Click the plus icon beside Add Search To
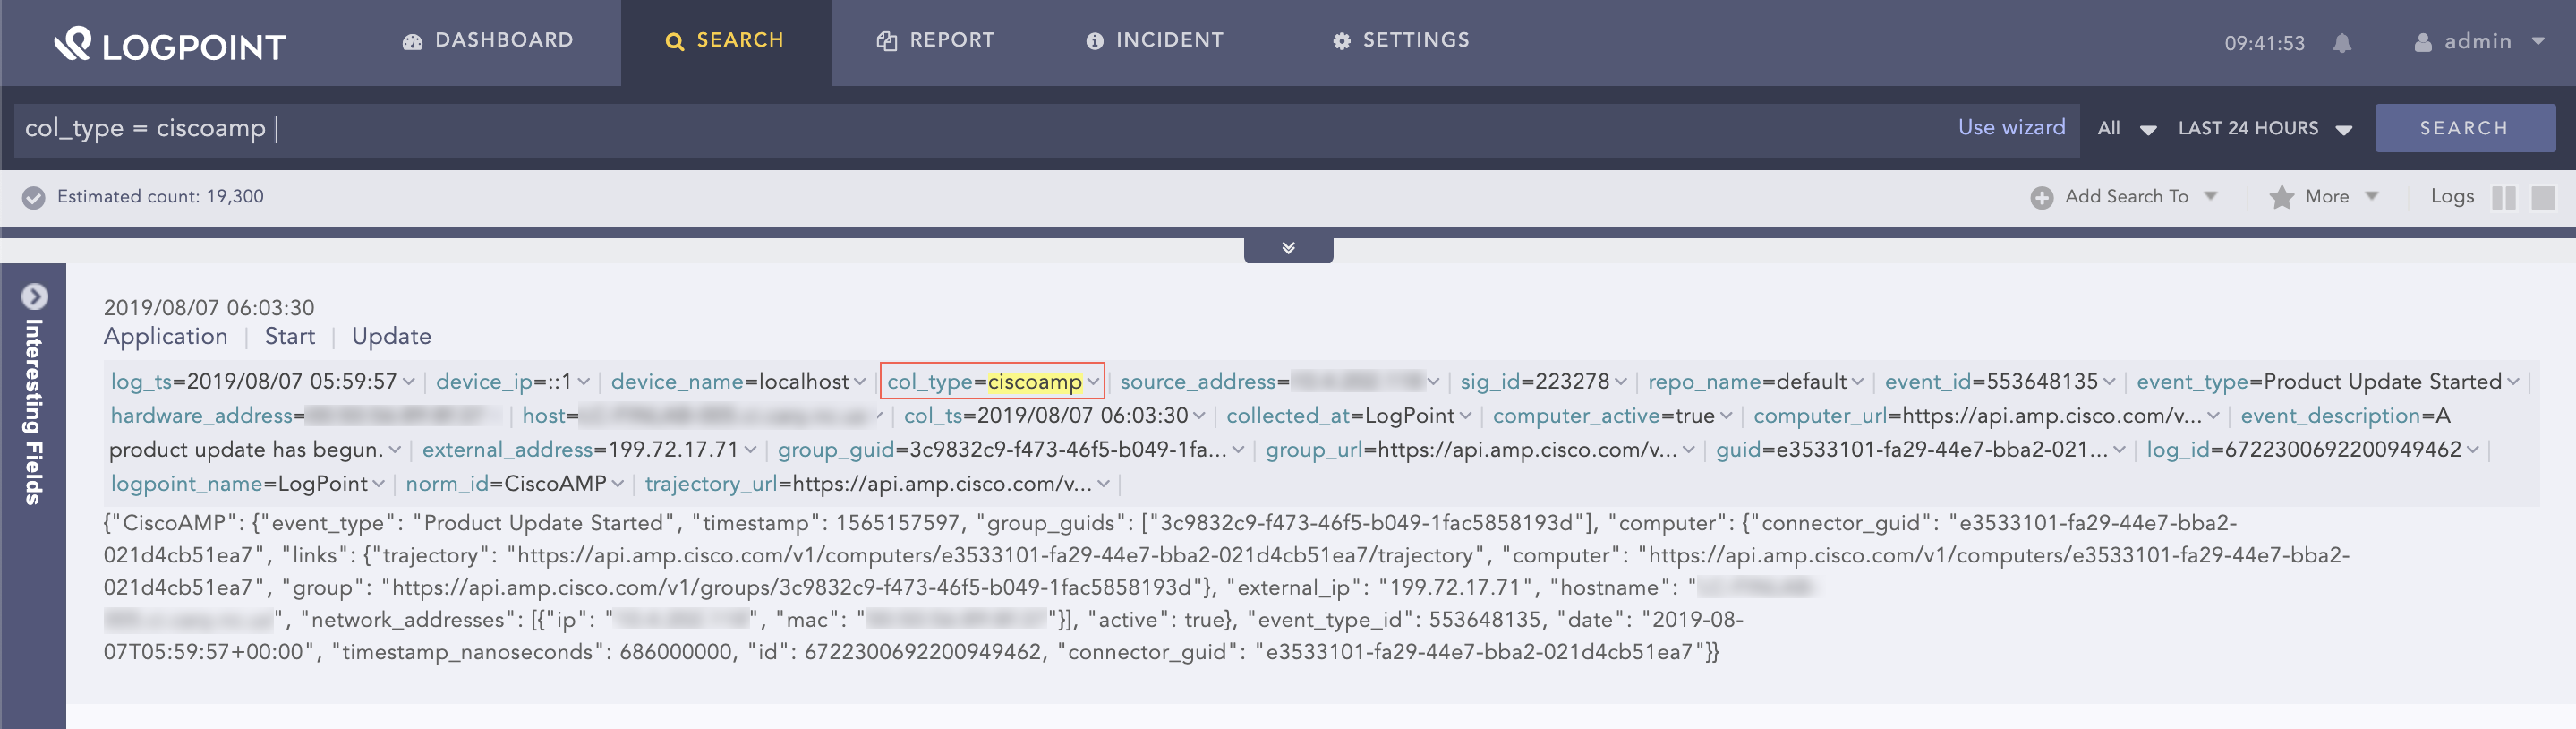The height and width of the screenshot is (729, 2576). (x=2042, y=198)
